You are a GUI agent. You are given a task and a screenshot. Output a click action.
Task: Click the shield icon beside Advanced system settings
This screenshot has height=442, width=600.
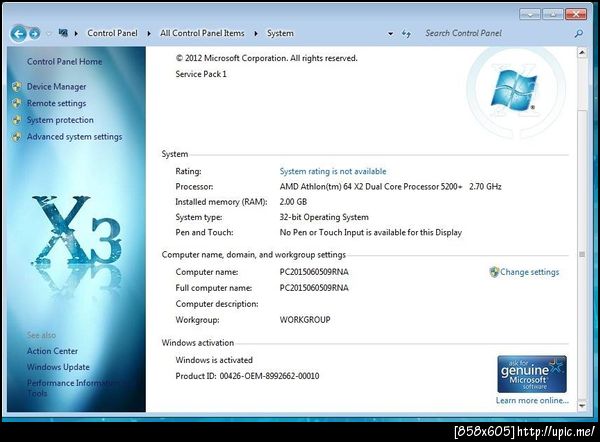pyautogui.click(x=17, y=137)
